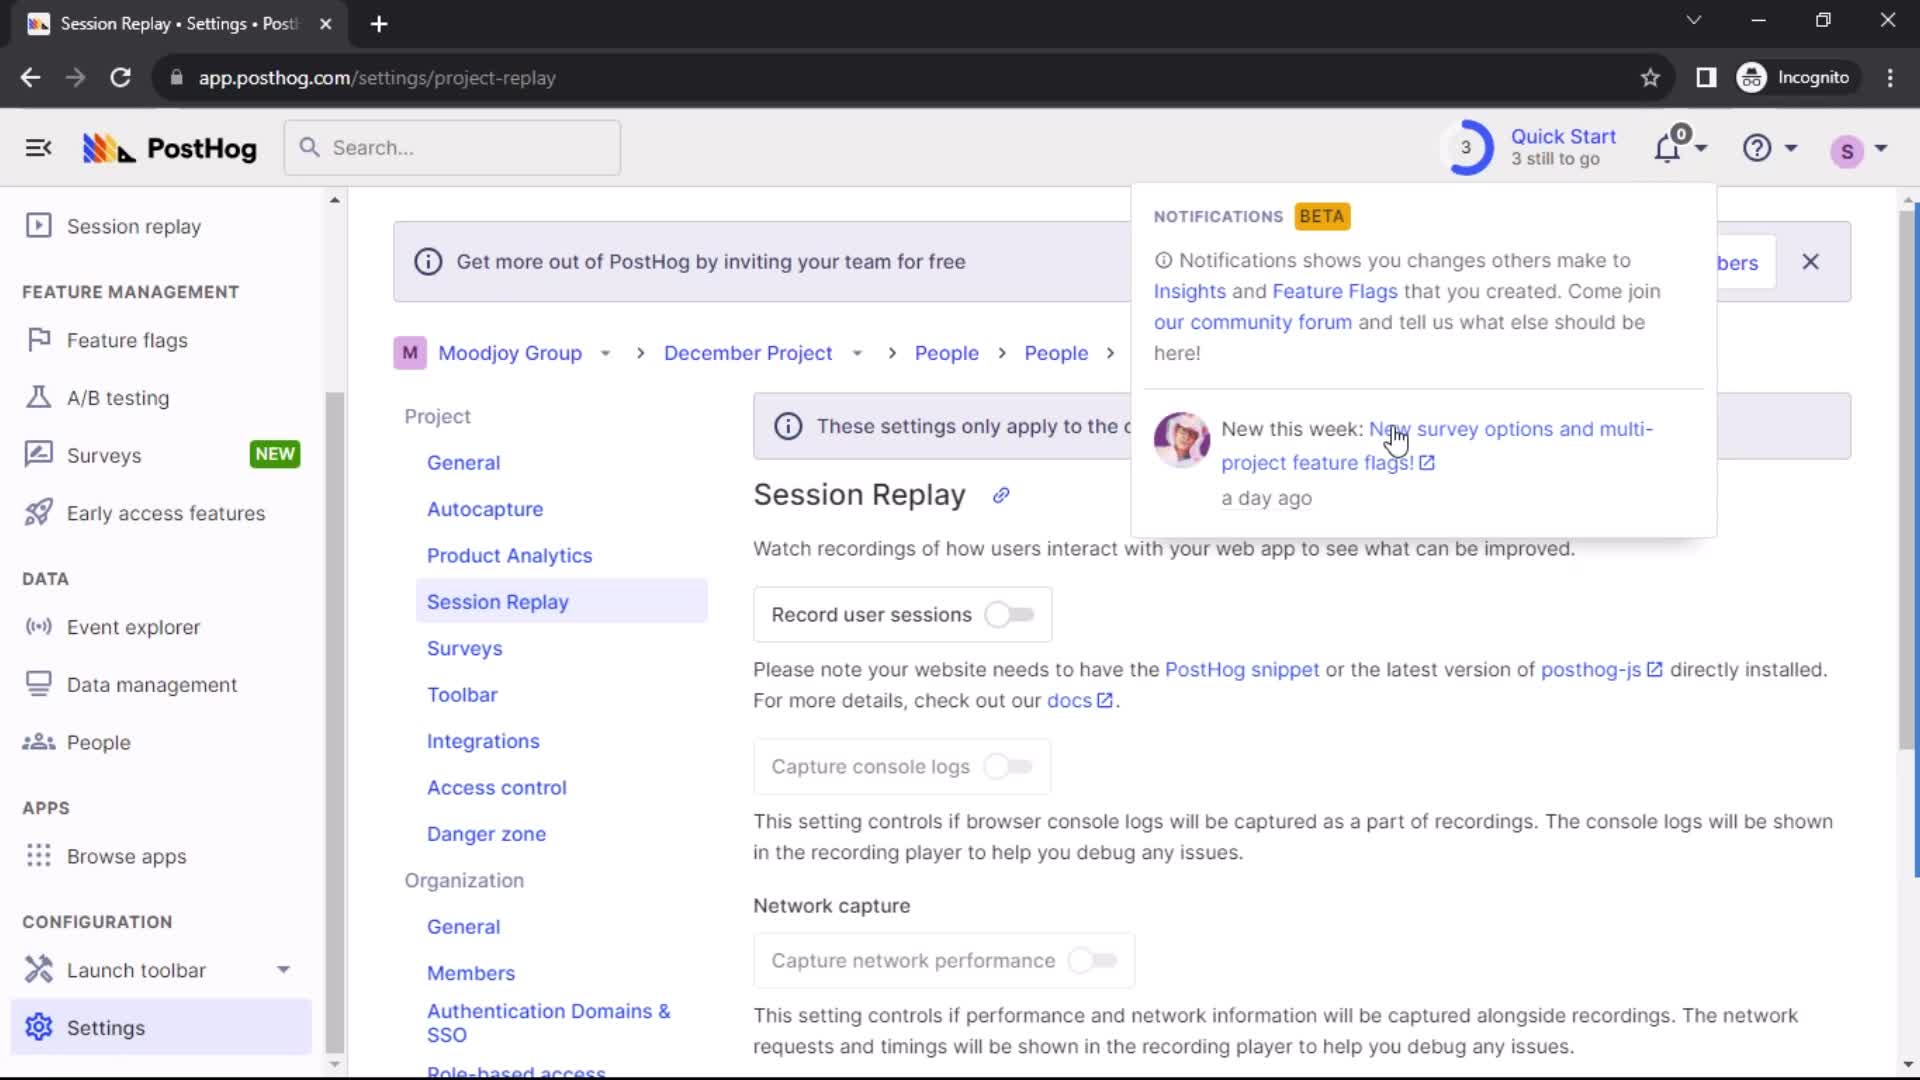Select the General settings menu item
Image resolution: width=1920 pixels, height=1080 pixels.
464,463
